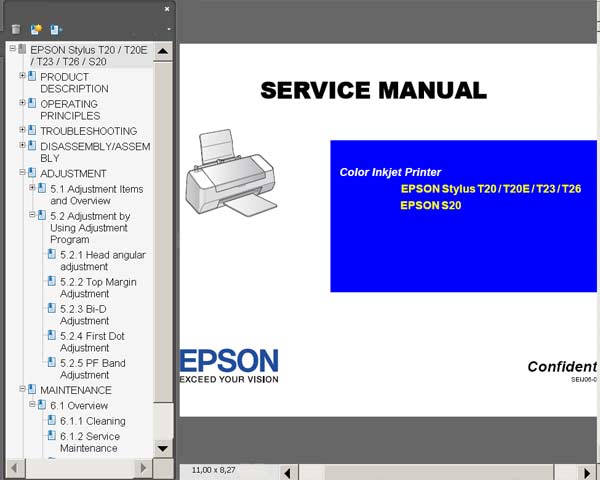Click the ADJUSTMENT bookmark page icon
The height and width of the screenshot is (480, 600).
pos(32,173)
